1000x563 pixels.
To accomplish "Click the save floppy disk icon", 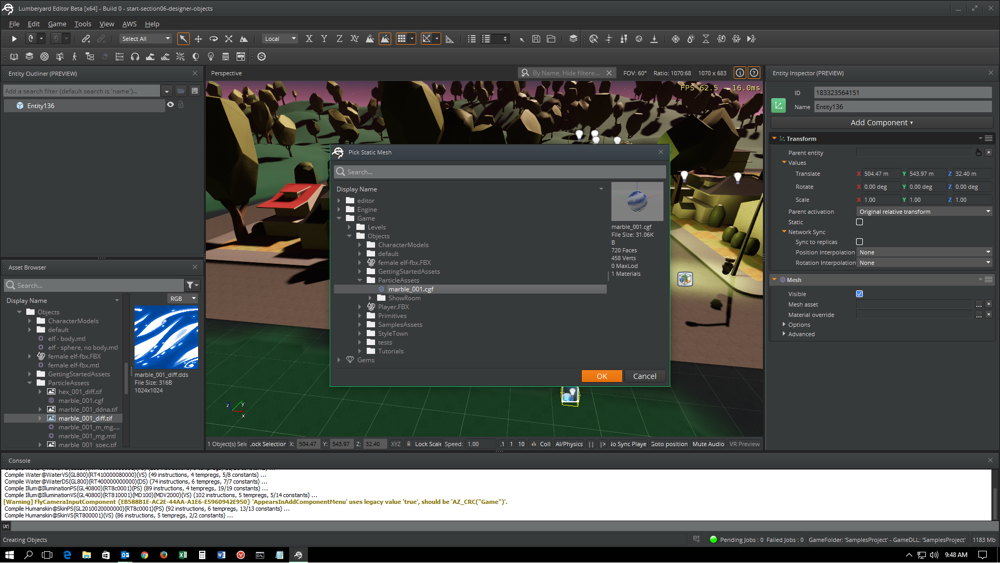I will click(x=536, y=39).
